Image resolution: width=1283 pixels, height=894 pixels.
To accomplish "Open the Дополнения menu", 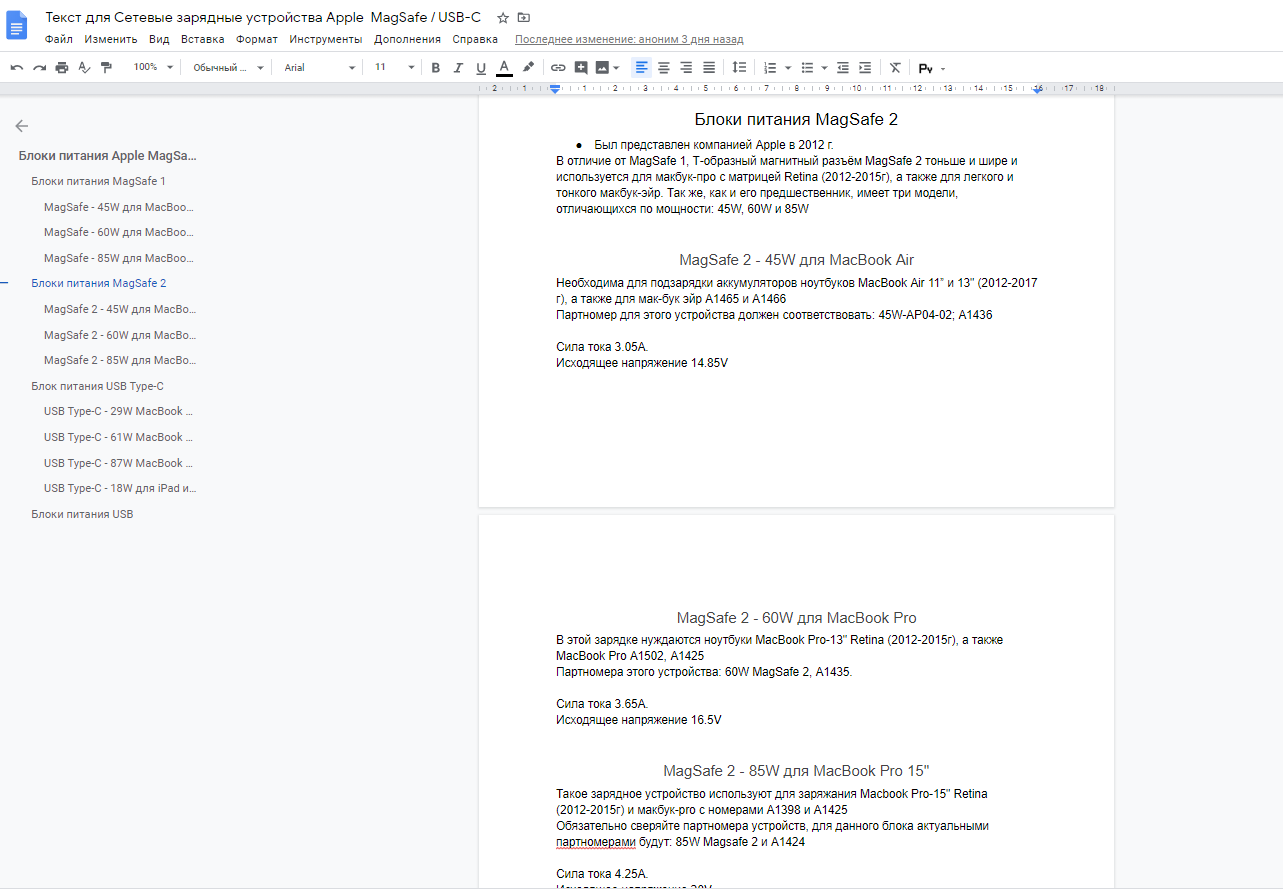I will coord(407,40).
